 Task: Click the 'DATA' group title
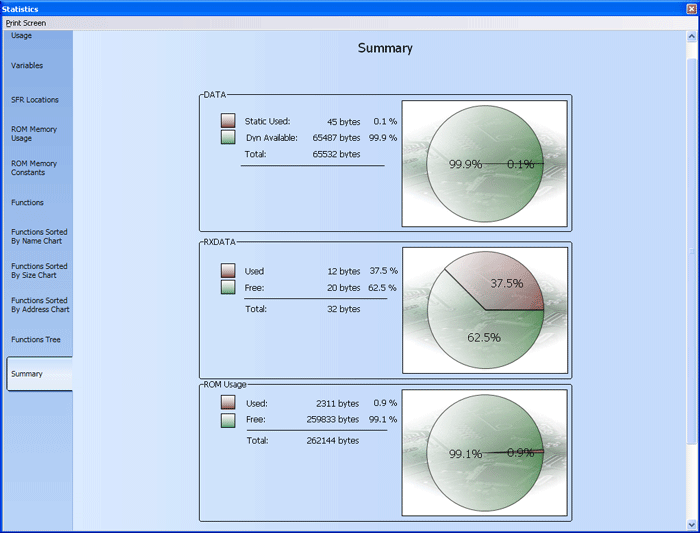(x=215, y=95)
